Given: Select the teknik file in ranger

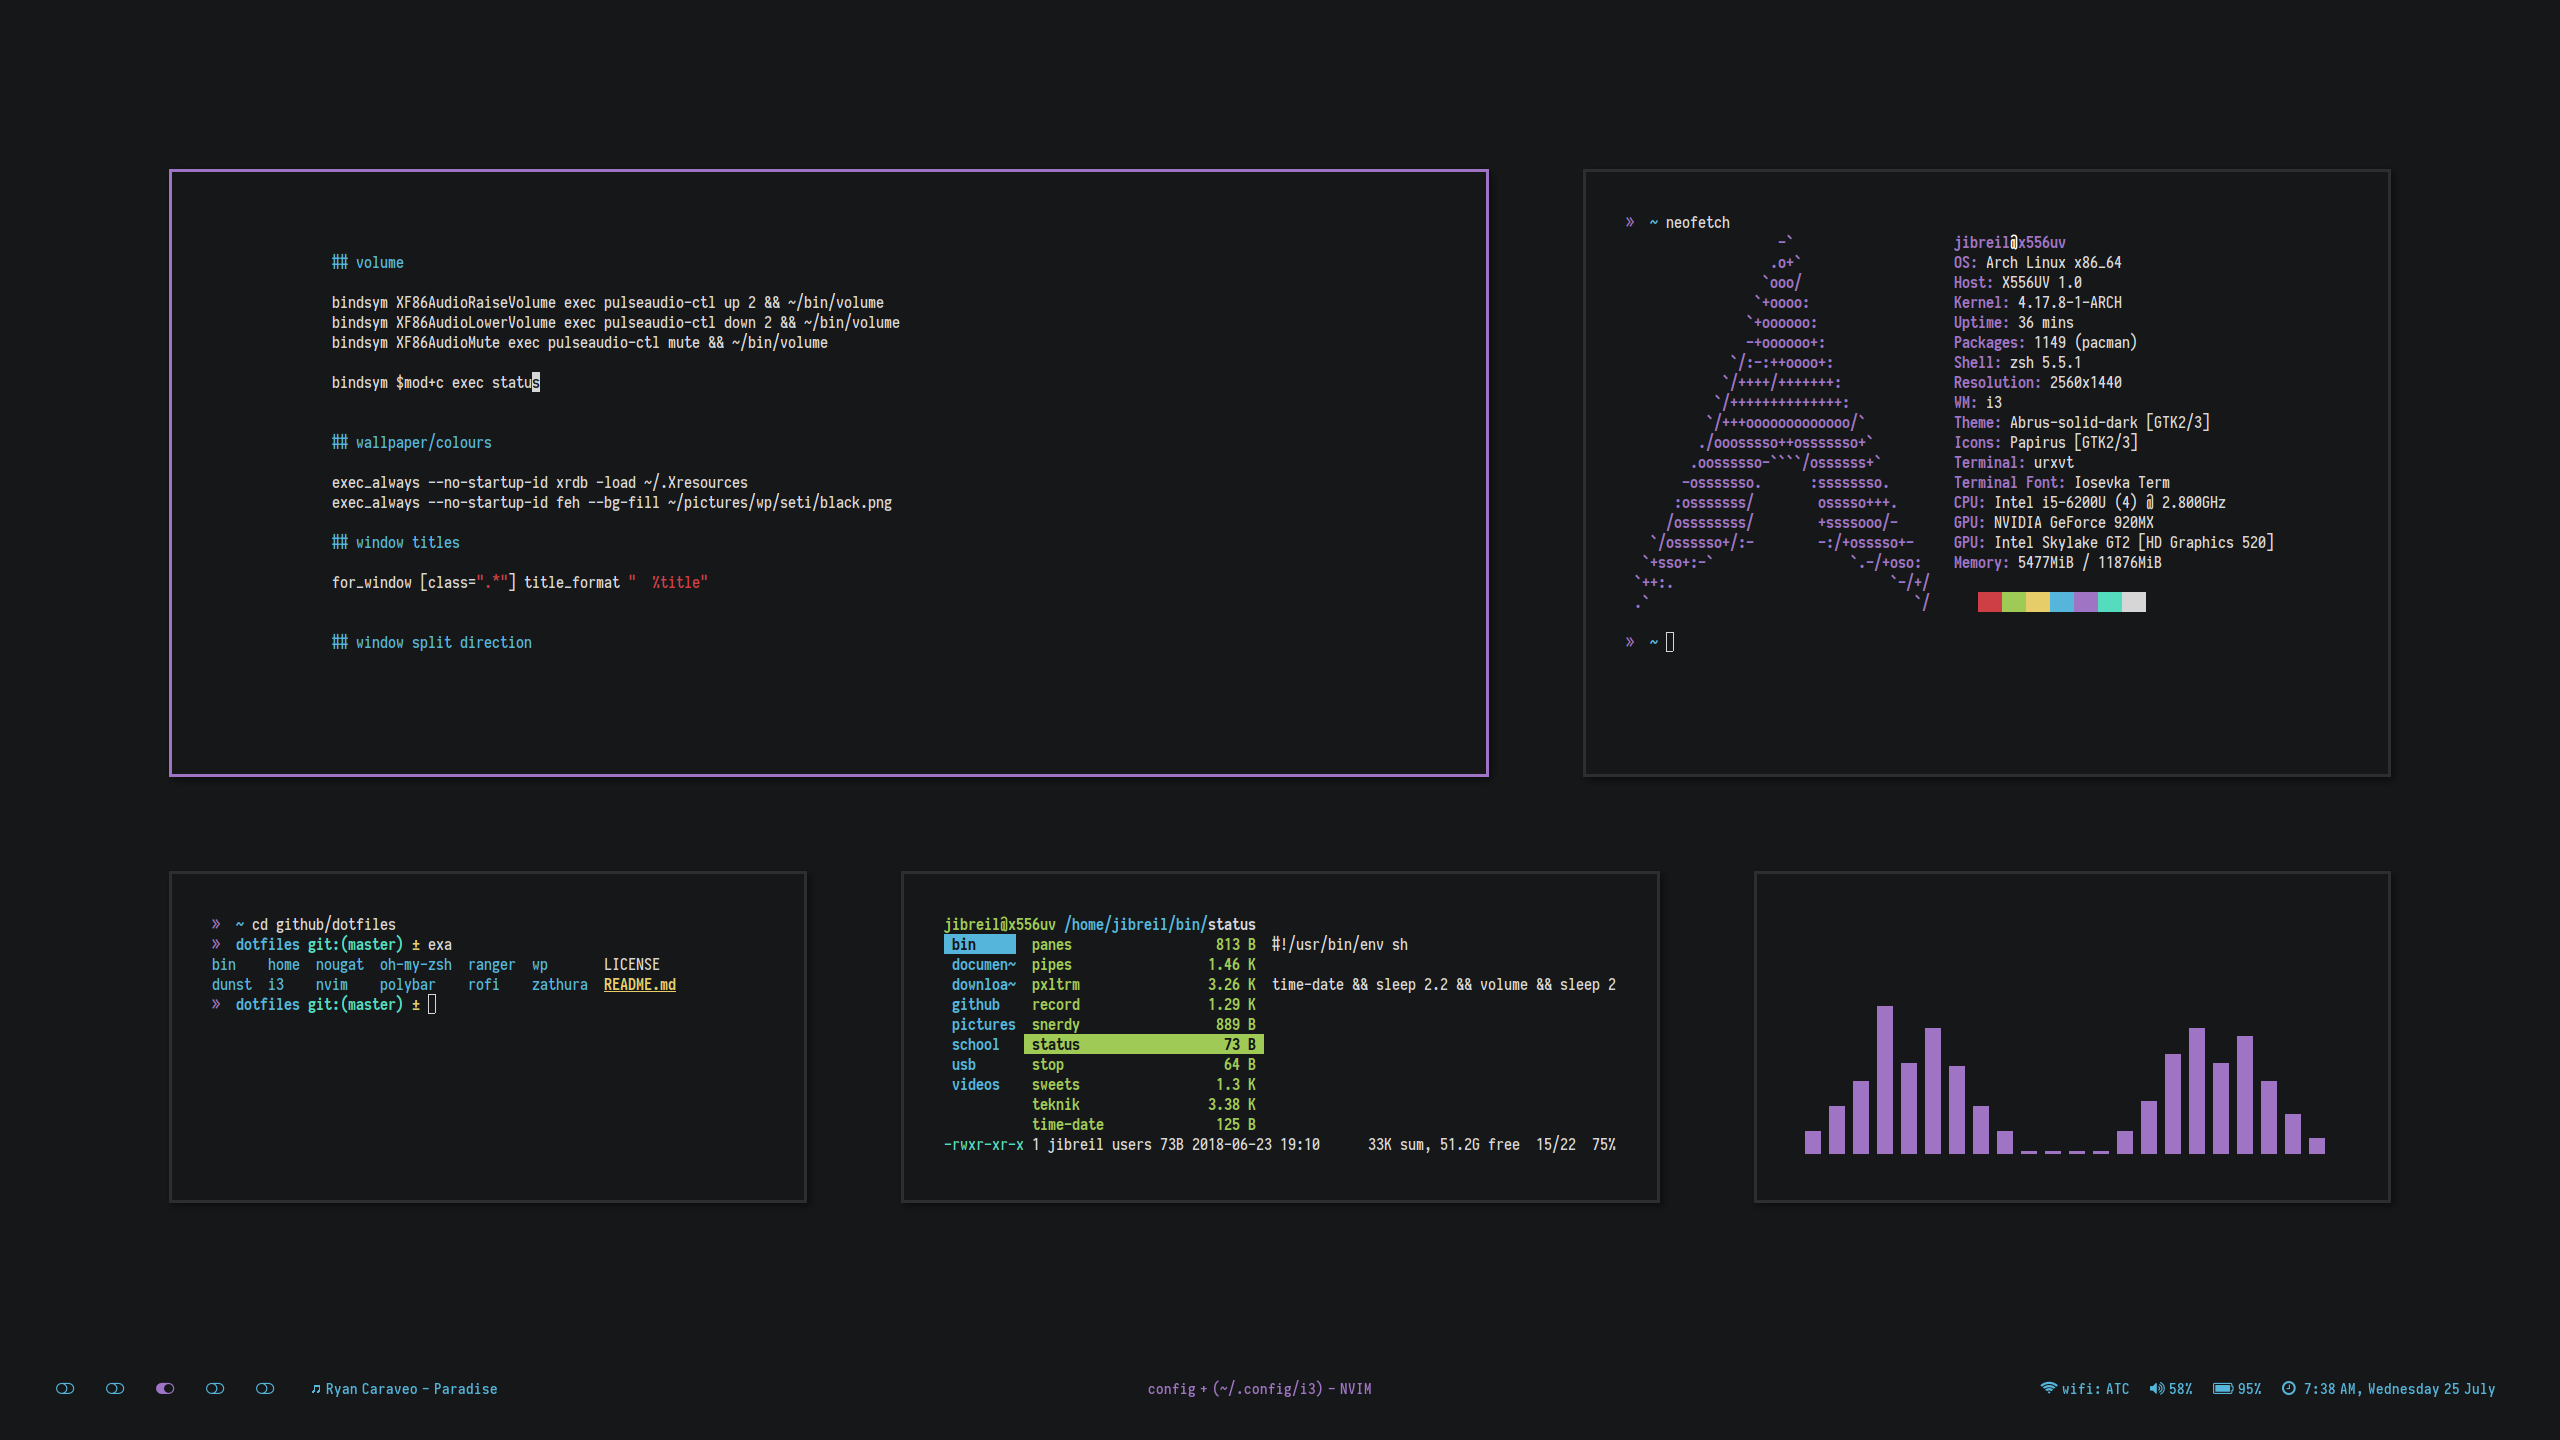Looking at the screenshot, I should pyautogui.click(x=1055, y=1104).
